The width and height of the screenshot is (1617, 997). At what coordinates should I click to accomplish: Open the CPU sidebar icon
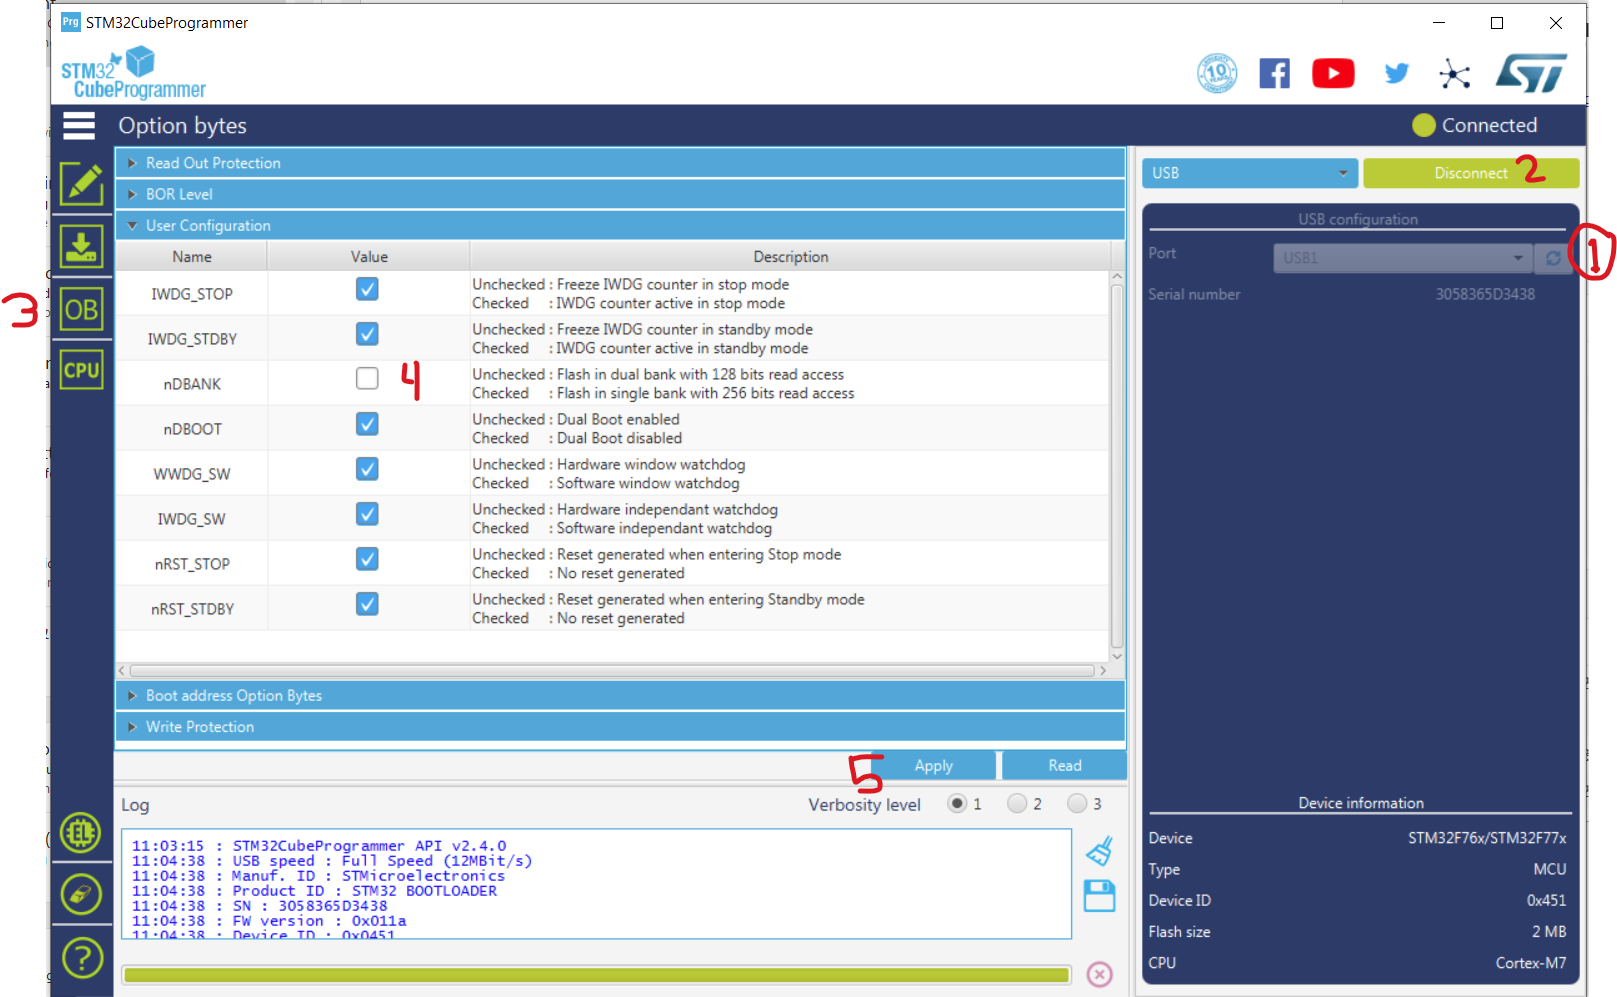click(81, 370)
